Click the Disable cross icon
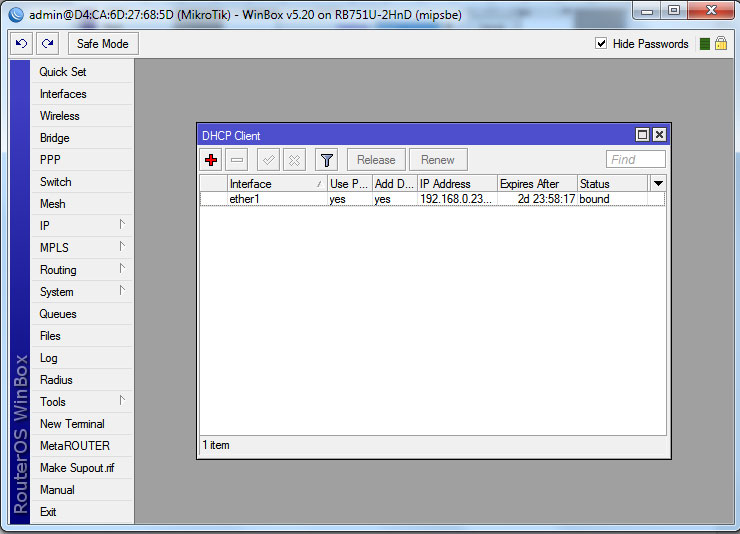 (x=294, y=160)
